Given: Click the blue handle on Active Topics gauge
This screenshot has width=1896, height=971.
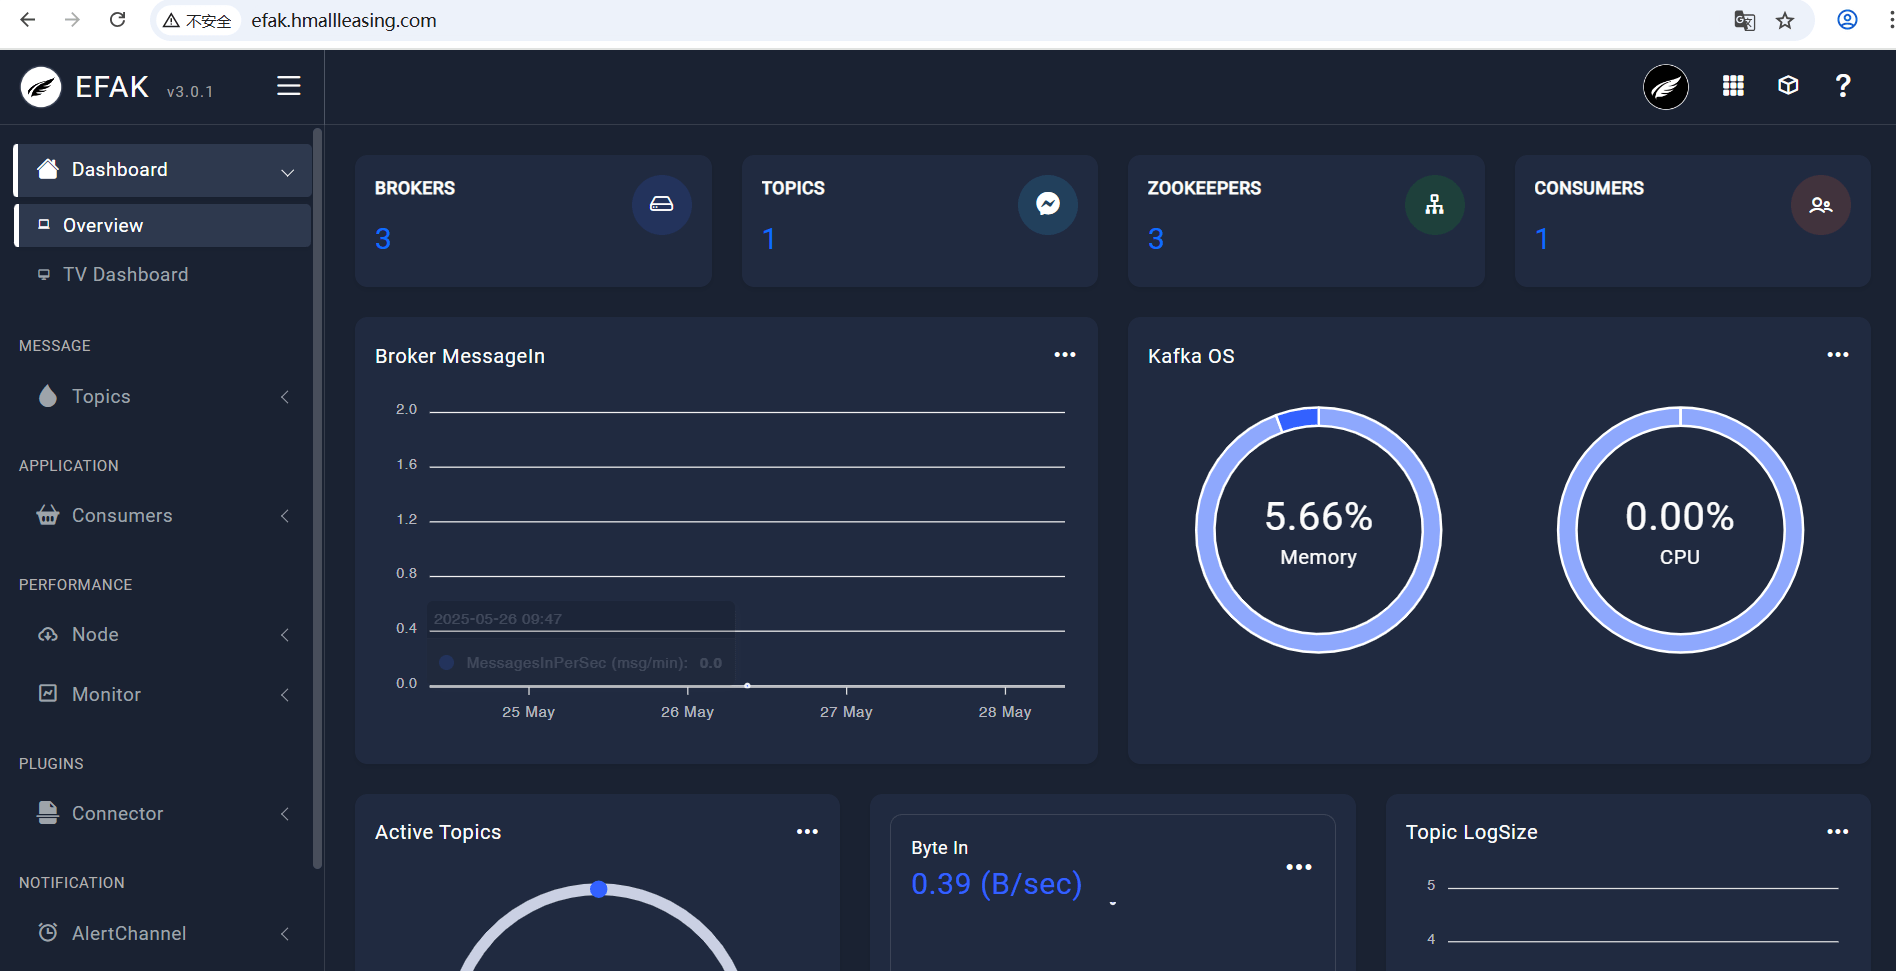Looking at the screenshot, I should point(599,889).
